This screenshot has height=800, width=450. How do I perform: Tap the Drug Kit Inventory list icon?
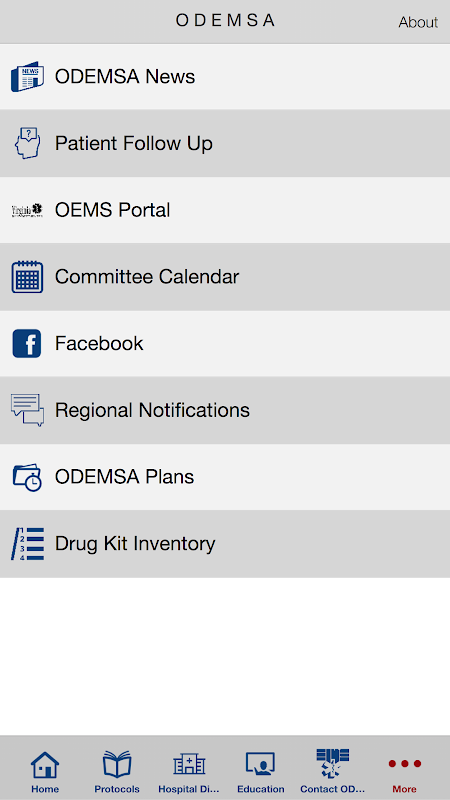pos(28,544)
